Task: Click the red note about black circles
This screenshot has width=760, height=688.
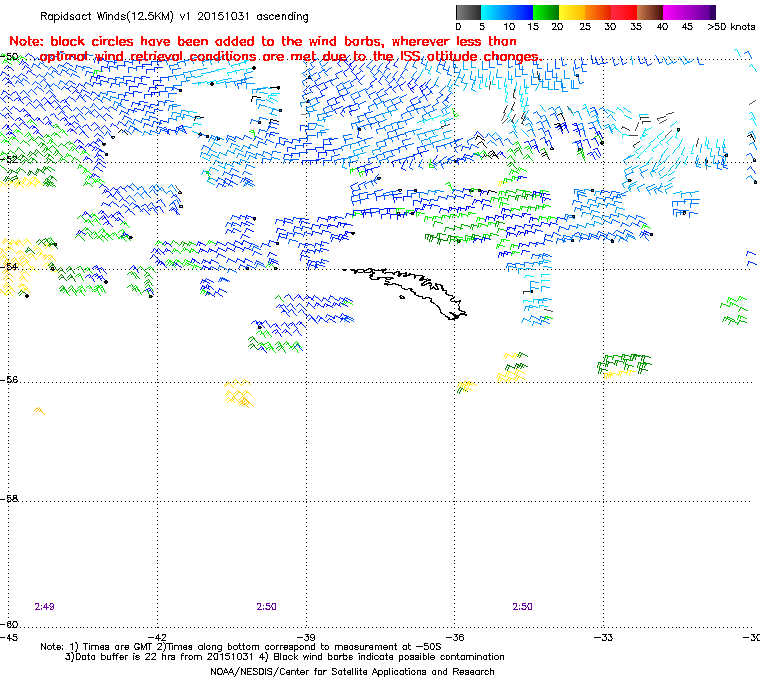Action: click(275, 48)
